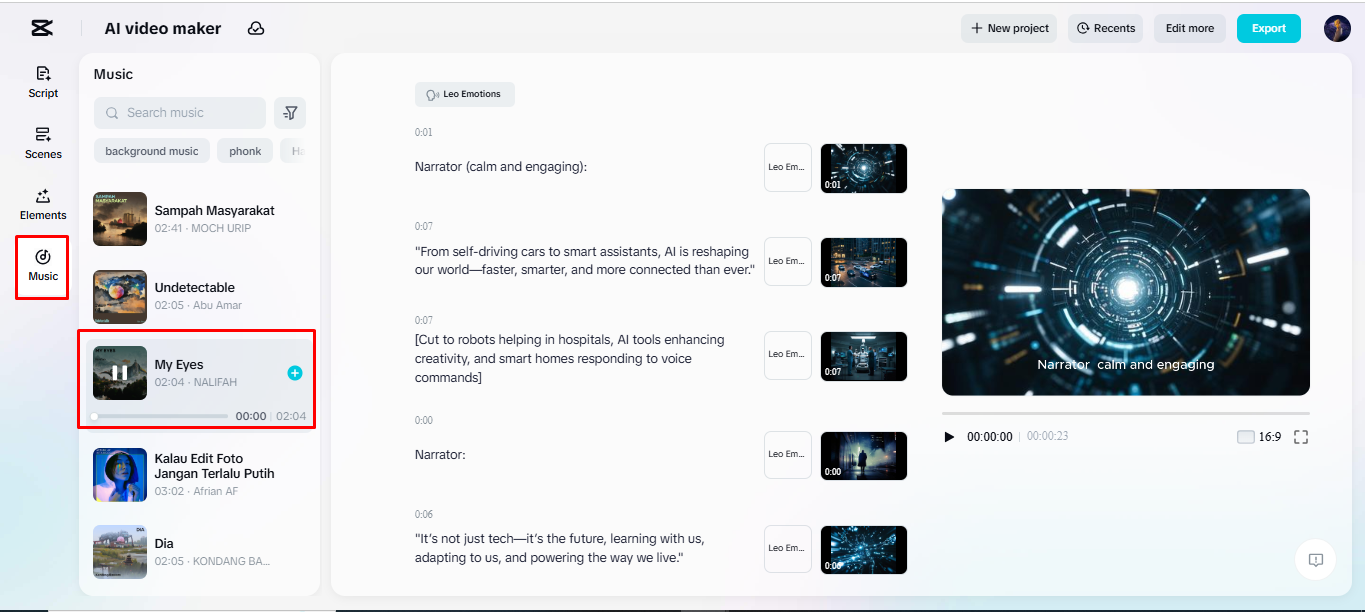The image size is (1365, 612).
Task: Open the user profile avatar
Action: click(x=1337, y=28)
